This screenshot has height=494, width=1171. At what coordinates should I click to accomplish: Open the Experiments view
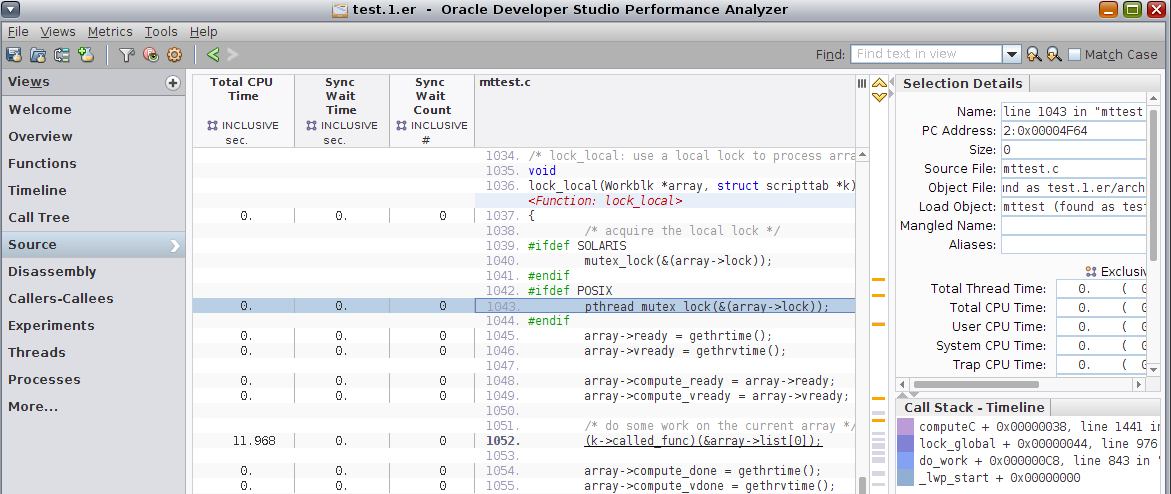pos(93,325)
